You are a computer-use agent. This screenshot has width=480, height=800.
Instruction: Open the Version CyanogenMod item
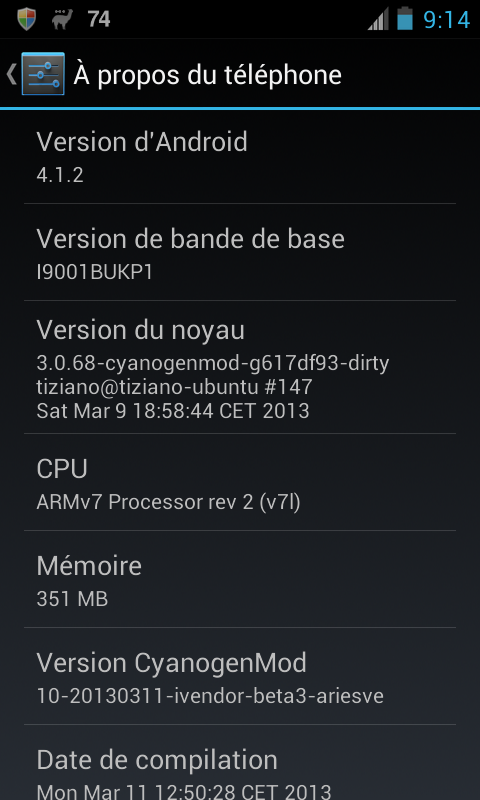(x=240, y=676)
